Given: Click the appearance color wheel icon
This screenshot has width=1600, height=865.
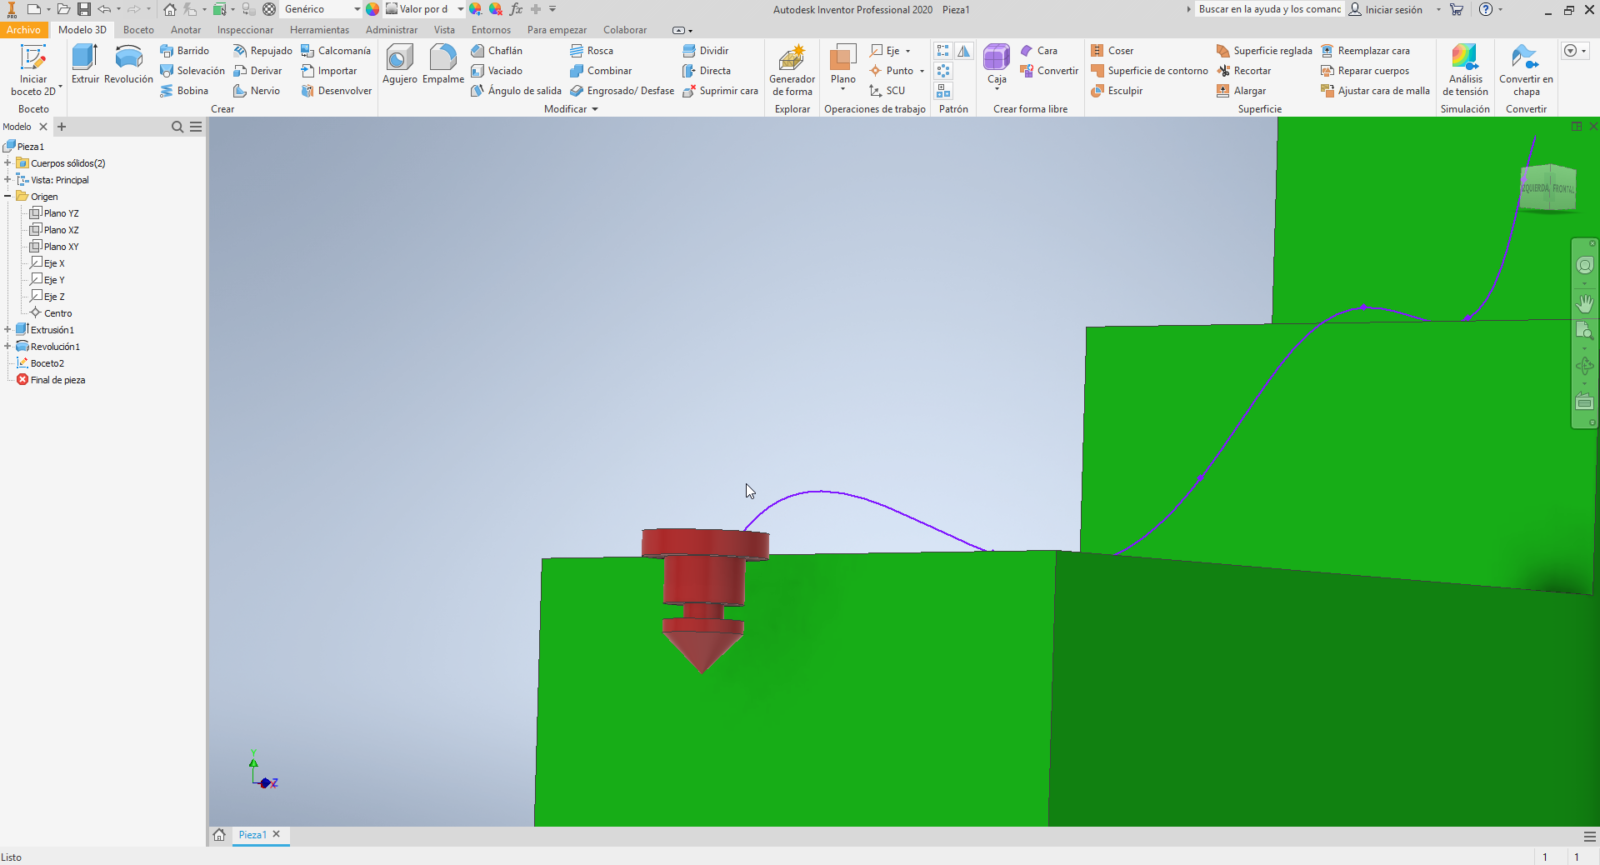Looking at the screenshot, I should coord(372,9).
